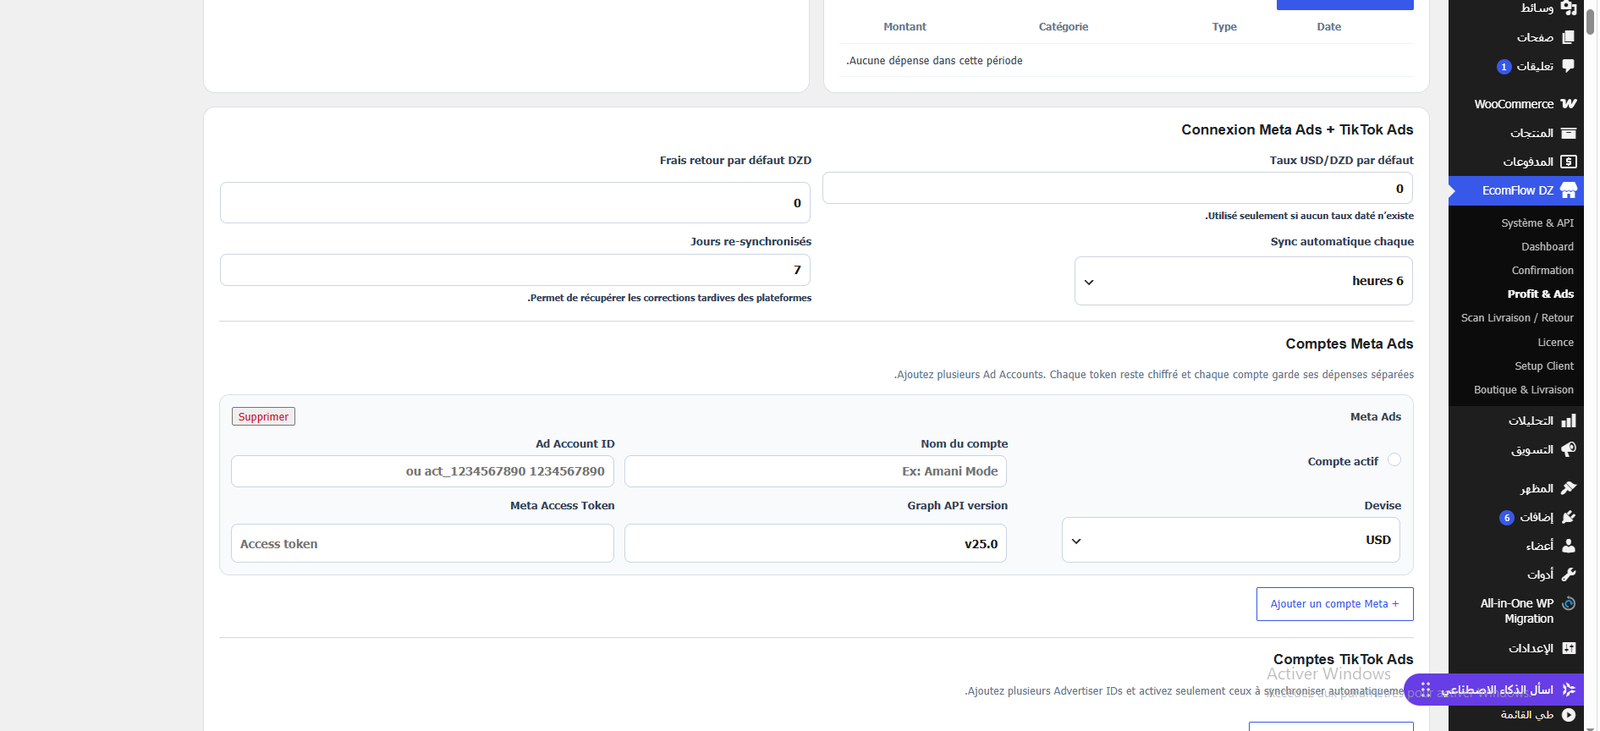Open the المدفوعات payments icon

tap(1568, 162)
